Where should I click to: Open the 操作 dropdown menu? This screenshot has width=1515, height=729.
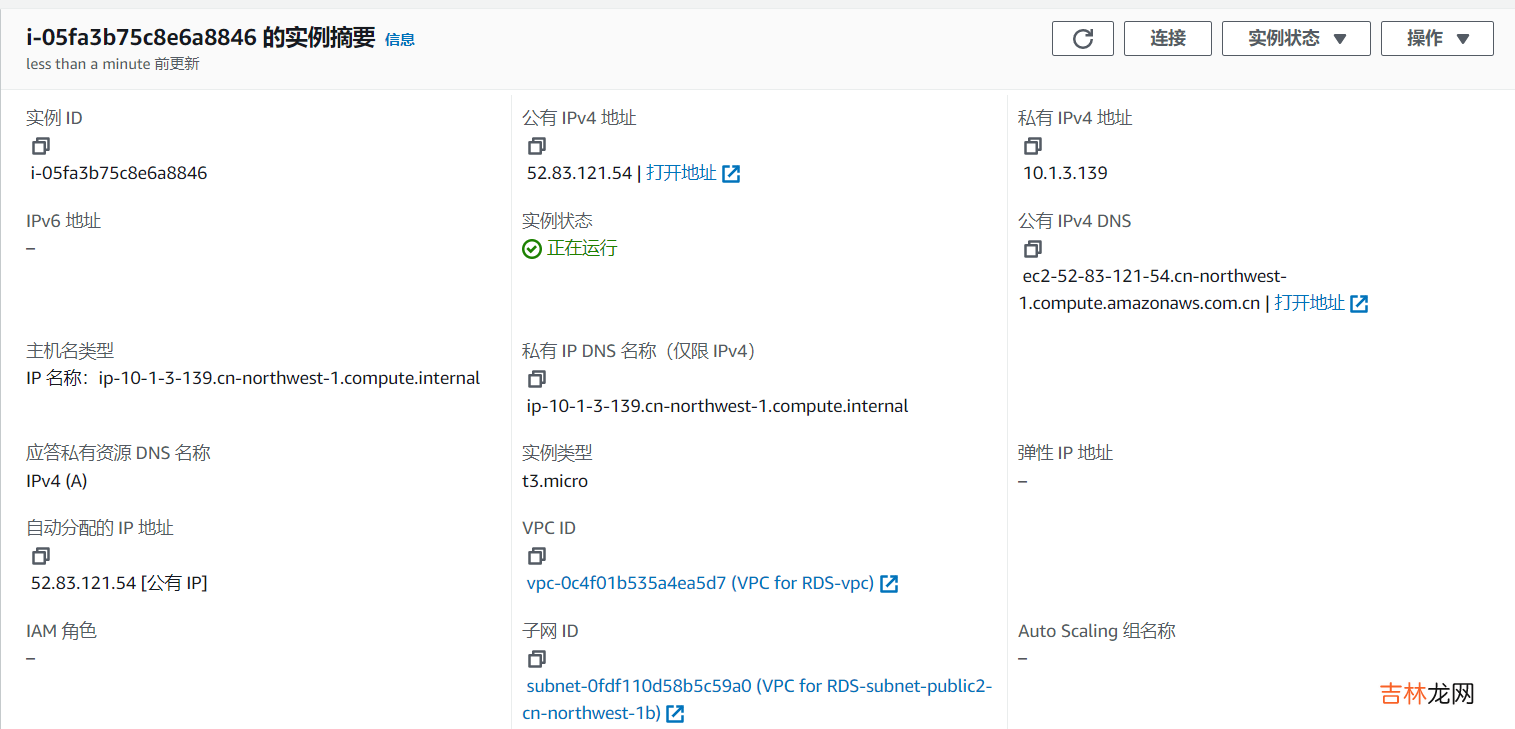1437,39
